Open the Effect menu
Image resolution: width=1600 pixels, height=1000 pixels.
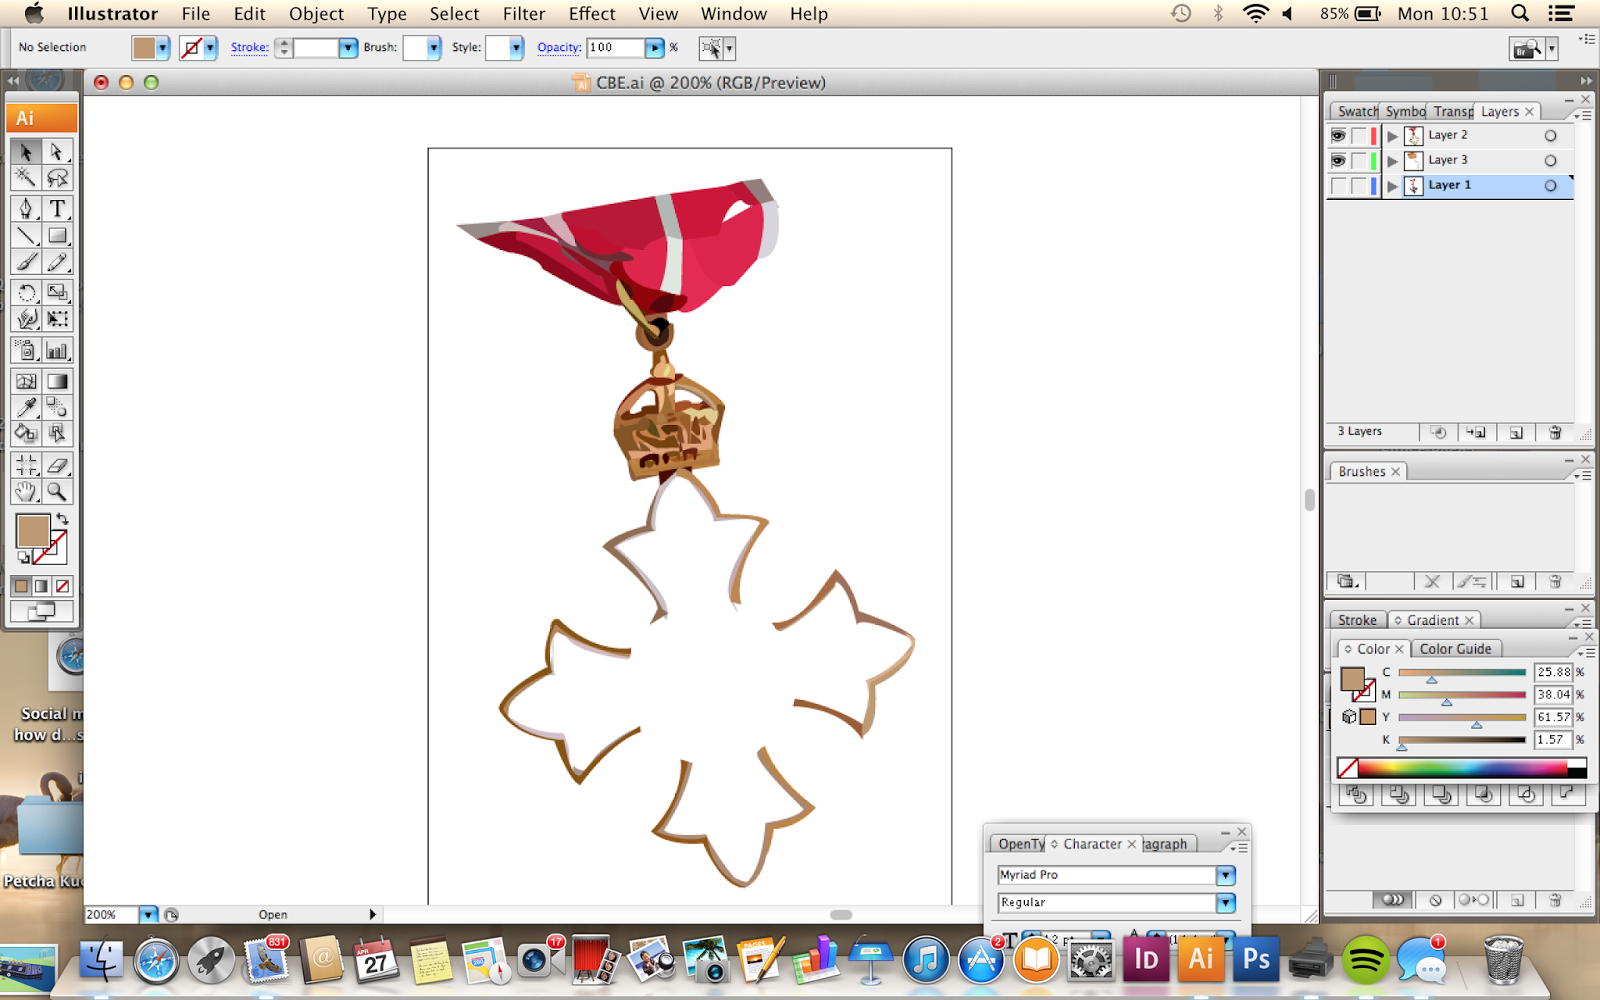[x=592, y=14]
